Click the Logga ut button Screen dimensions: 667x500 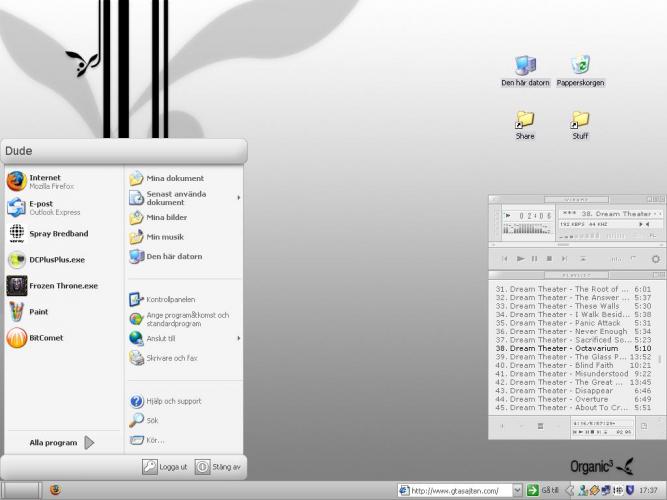point(164,466)
